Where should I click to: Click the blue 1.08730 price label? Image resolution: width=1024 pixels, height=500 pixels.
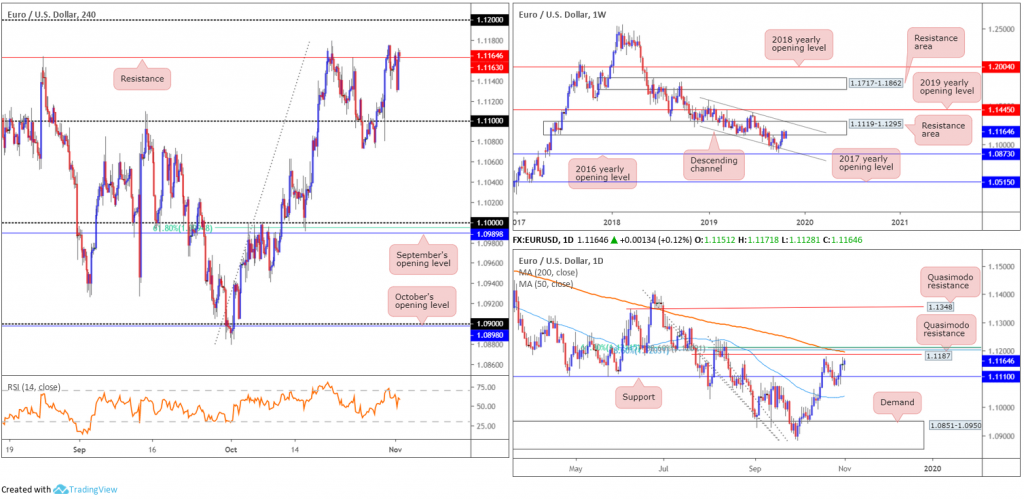pos(999,154)
